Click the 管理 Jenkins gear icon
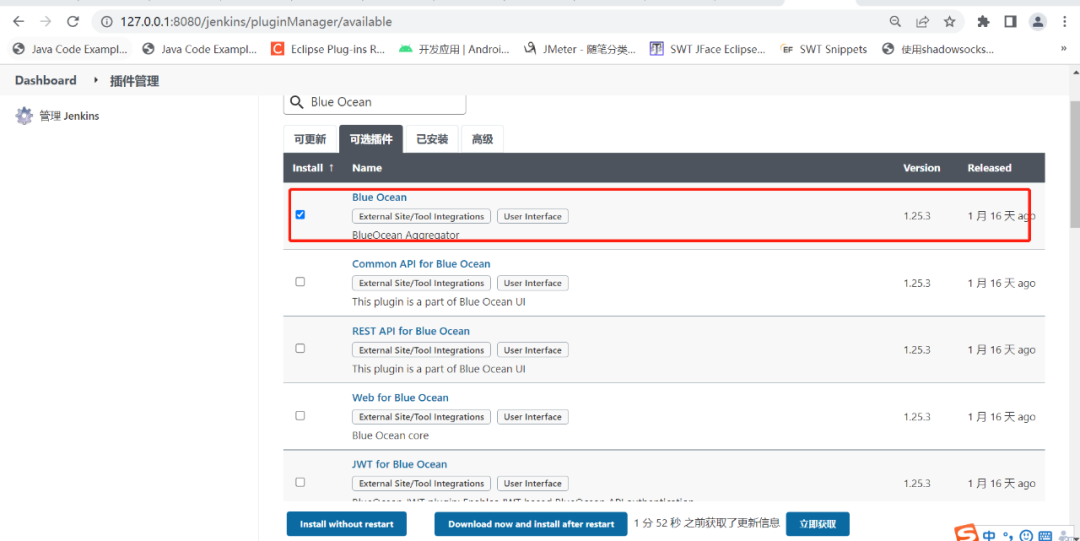 [x=24, y=116]
